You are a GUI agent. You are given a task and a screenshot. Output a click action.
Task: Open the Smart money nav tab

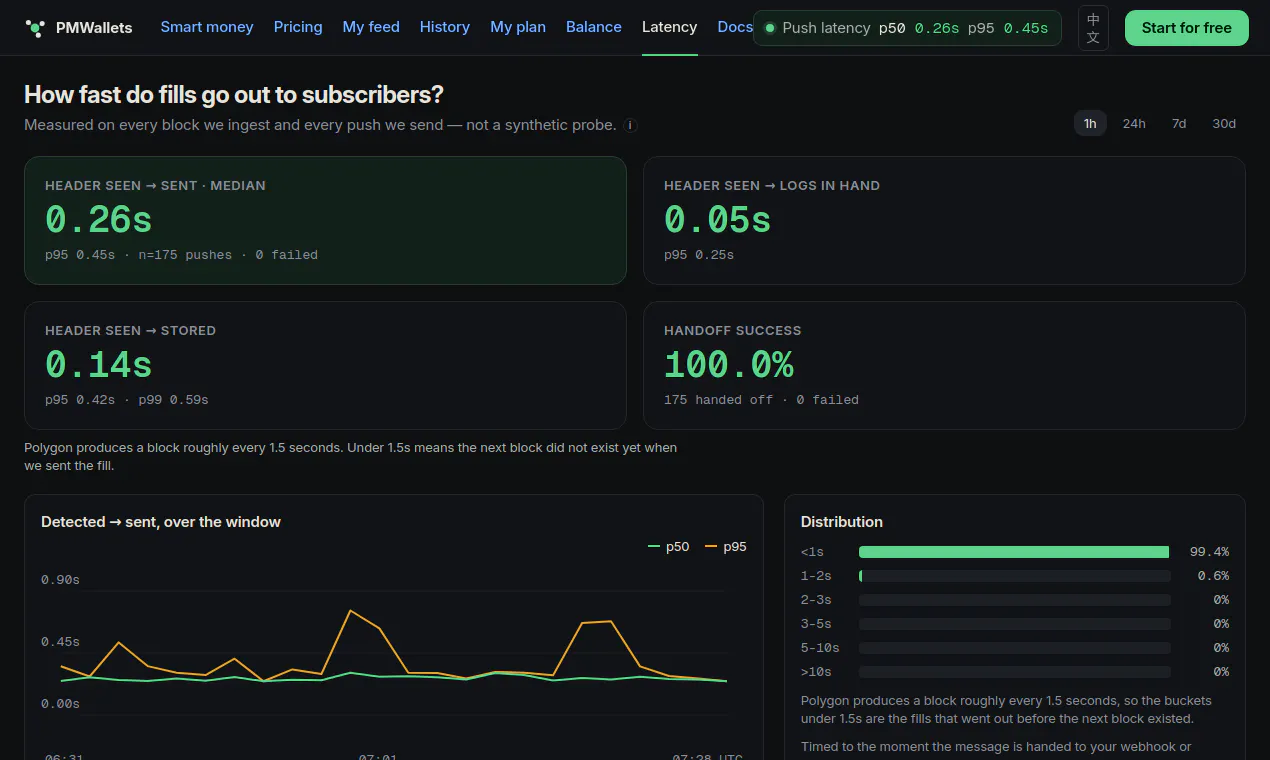[x=207, y=27]
